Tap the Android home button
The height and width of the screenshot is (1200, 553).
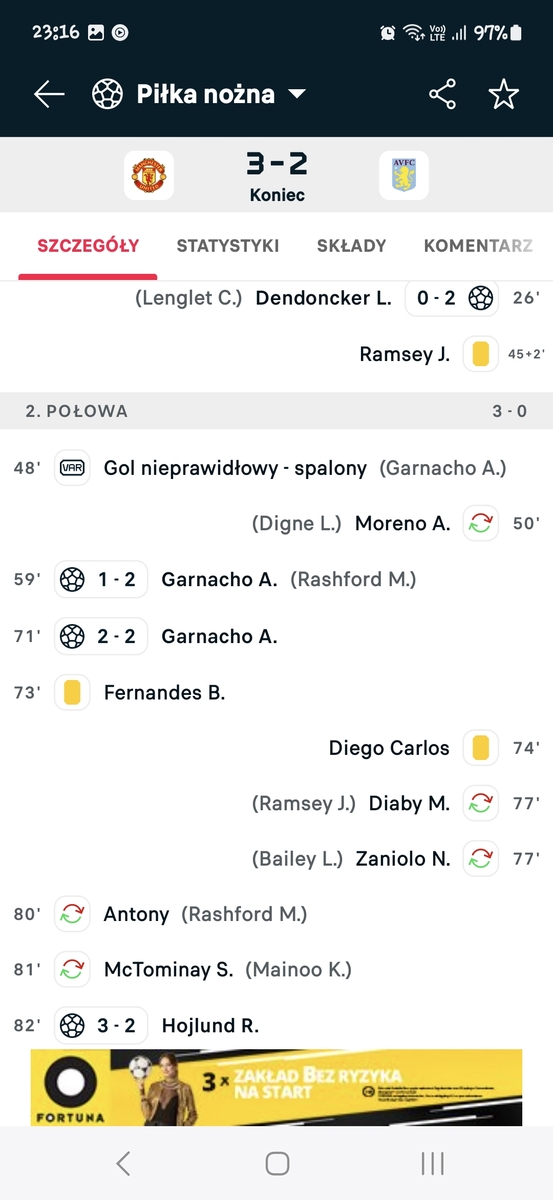tap(277, 1163)
